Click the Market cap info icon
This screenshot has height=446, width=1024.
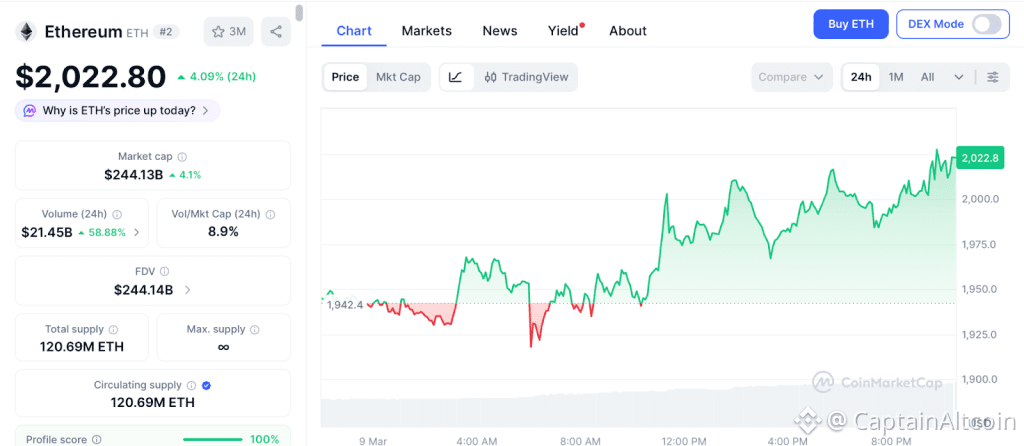[x=181, y=157]
